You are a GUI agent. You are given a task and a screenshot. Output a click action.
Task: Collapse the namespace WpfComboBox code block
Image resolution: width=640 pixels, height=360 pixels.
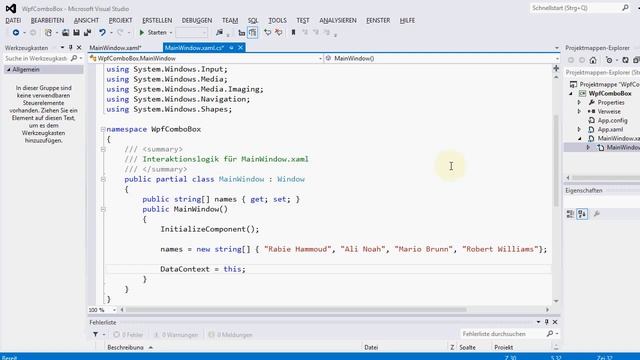point(103,129)
